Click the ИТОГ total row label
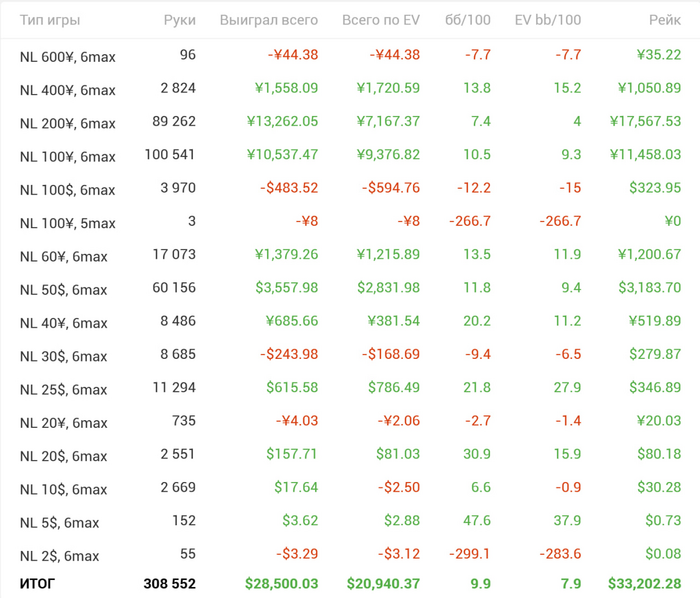700x598 pixels. click(x=37, y=584)
